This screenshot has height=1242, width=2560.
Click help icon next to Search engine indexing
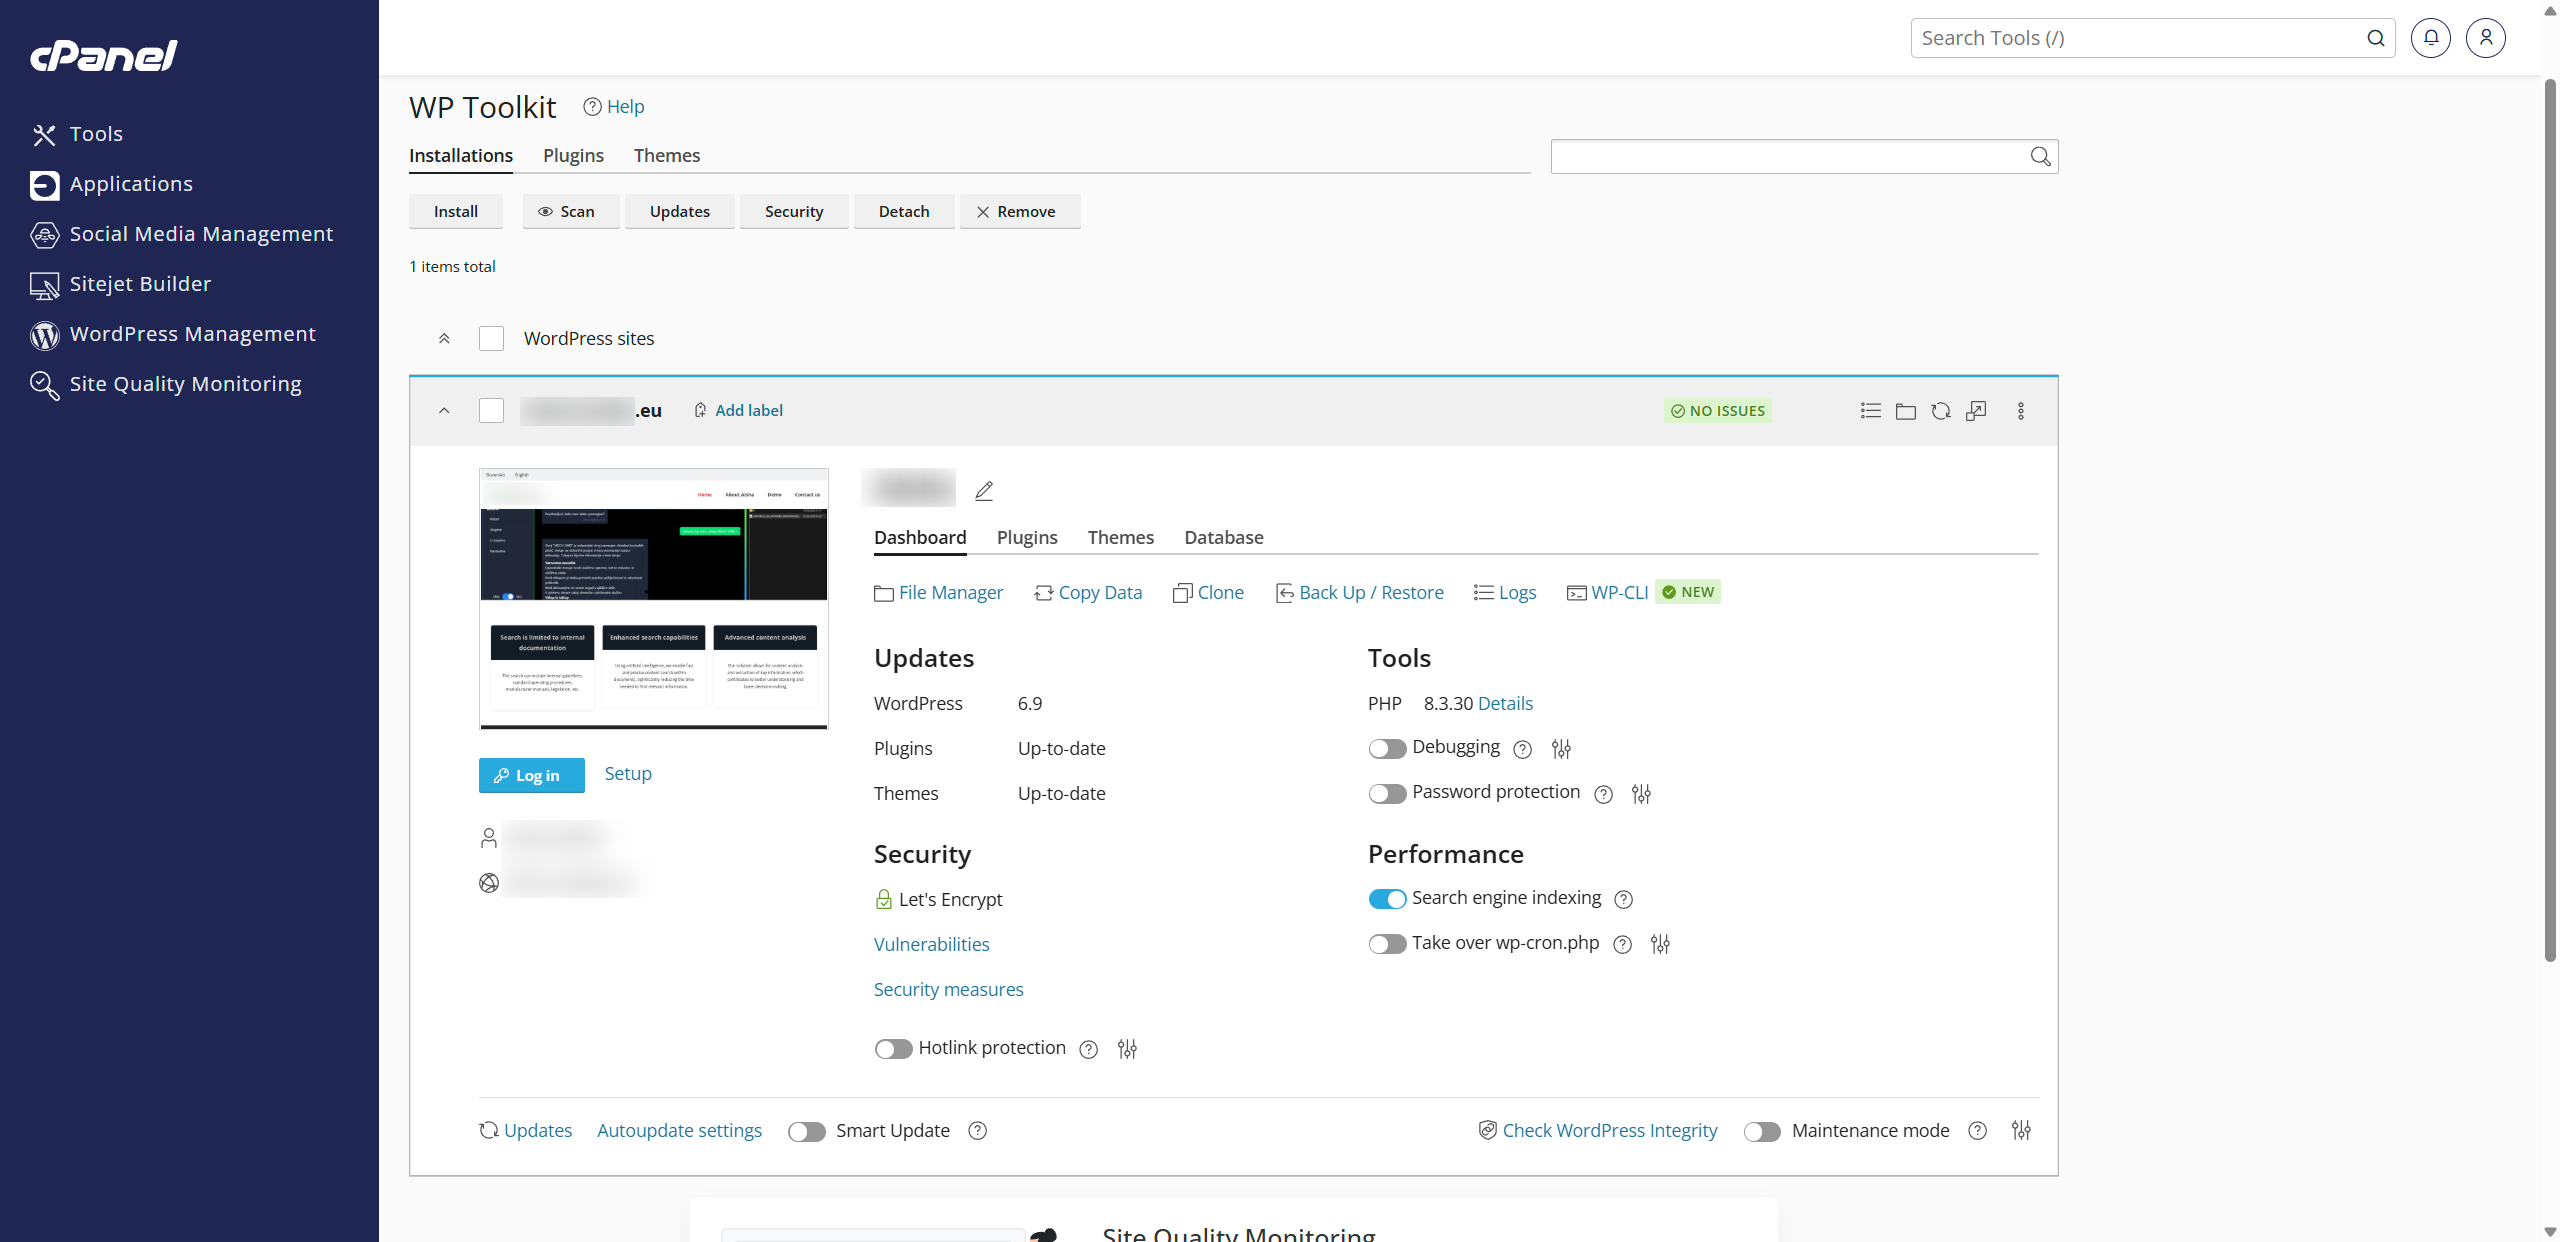pos(1624,899)
